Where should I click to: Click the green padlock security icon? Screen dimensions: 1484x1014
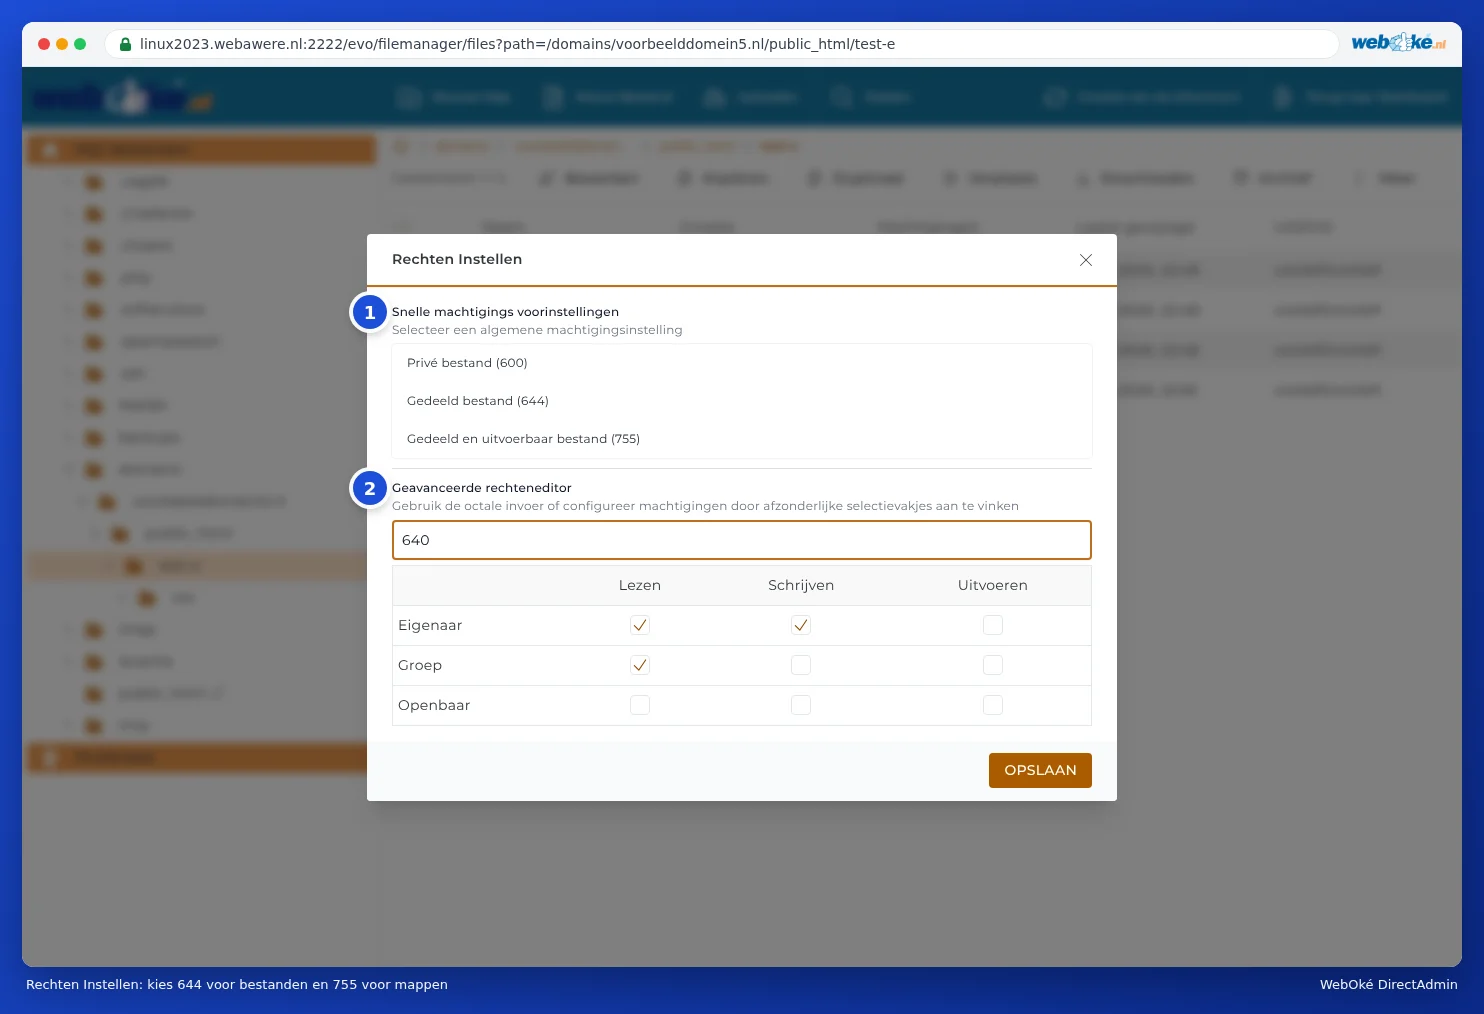coord(125,44)
